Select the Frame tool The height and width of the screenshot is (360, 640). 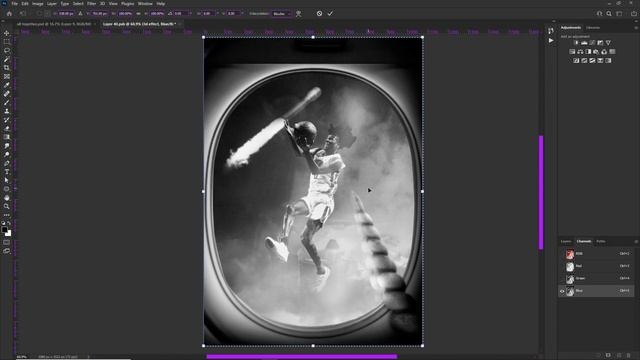click(x=7, y=76)
